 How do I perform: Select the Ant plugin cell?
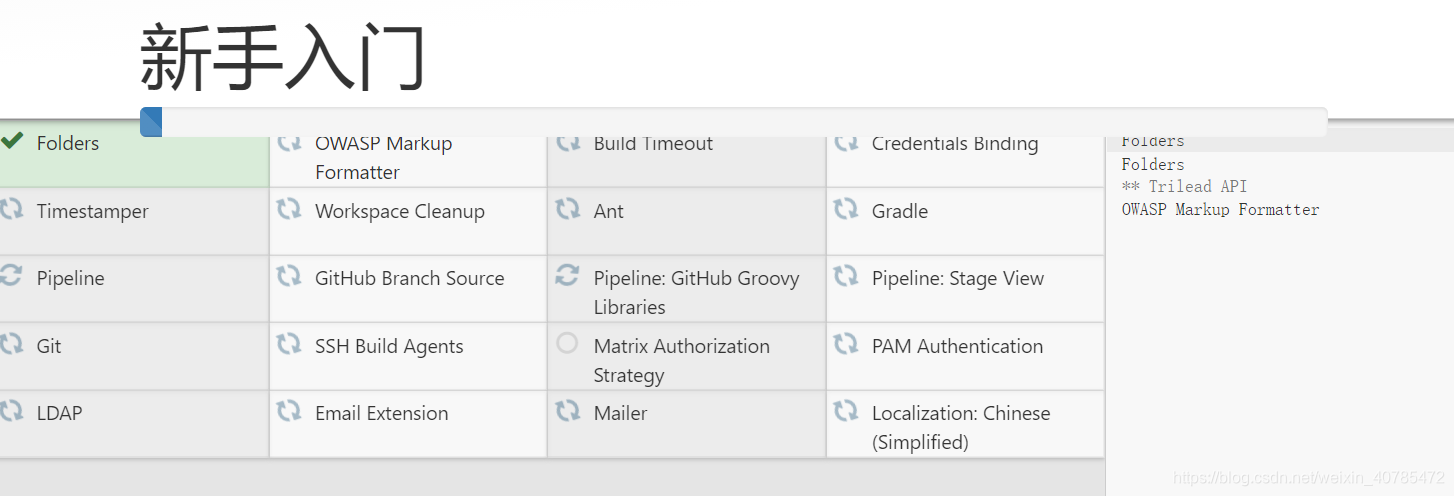[x=685, y=220]
